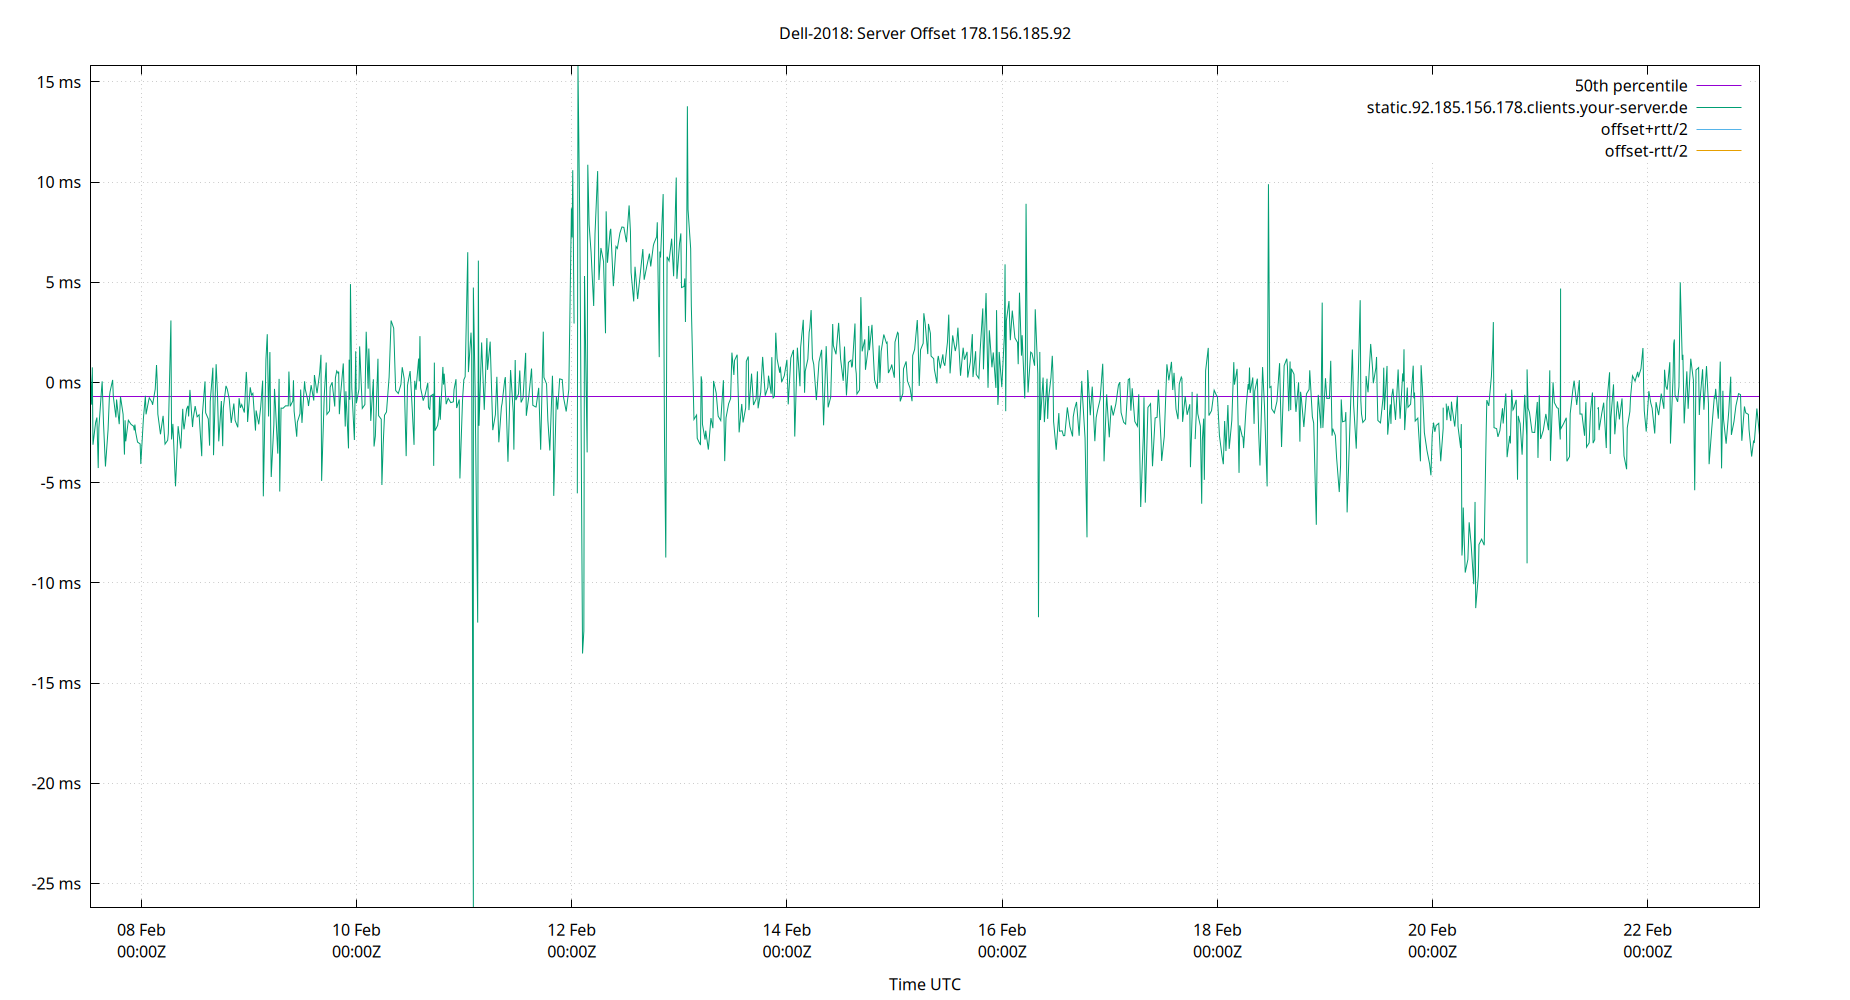Select the 12 Feb tick label

click(572, 930)
